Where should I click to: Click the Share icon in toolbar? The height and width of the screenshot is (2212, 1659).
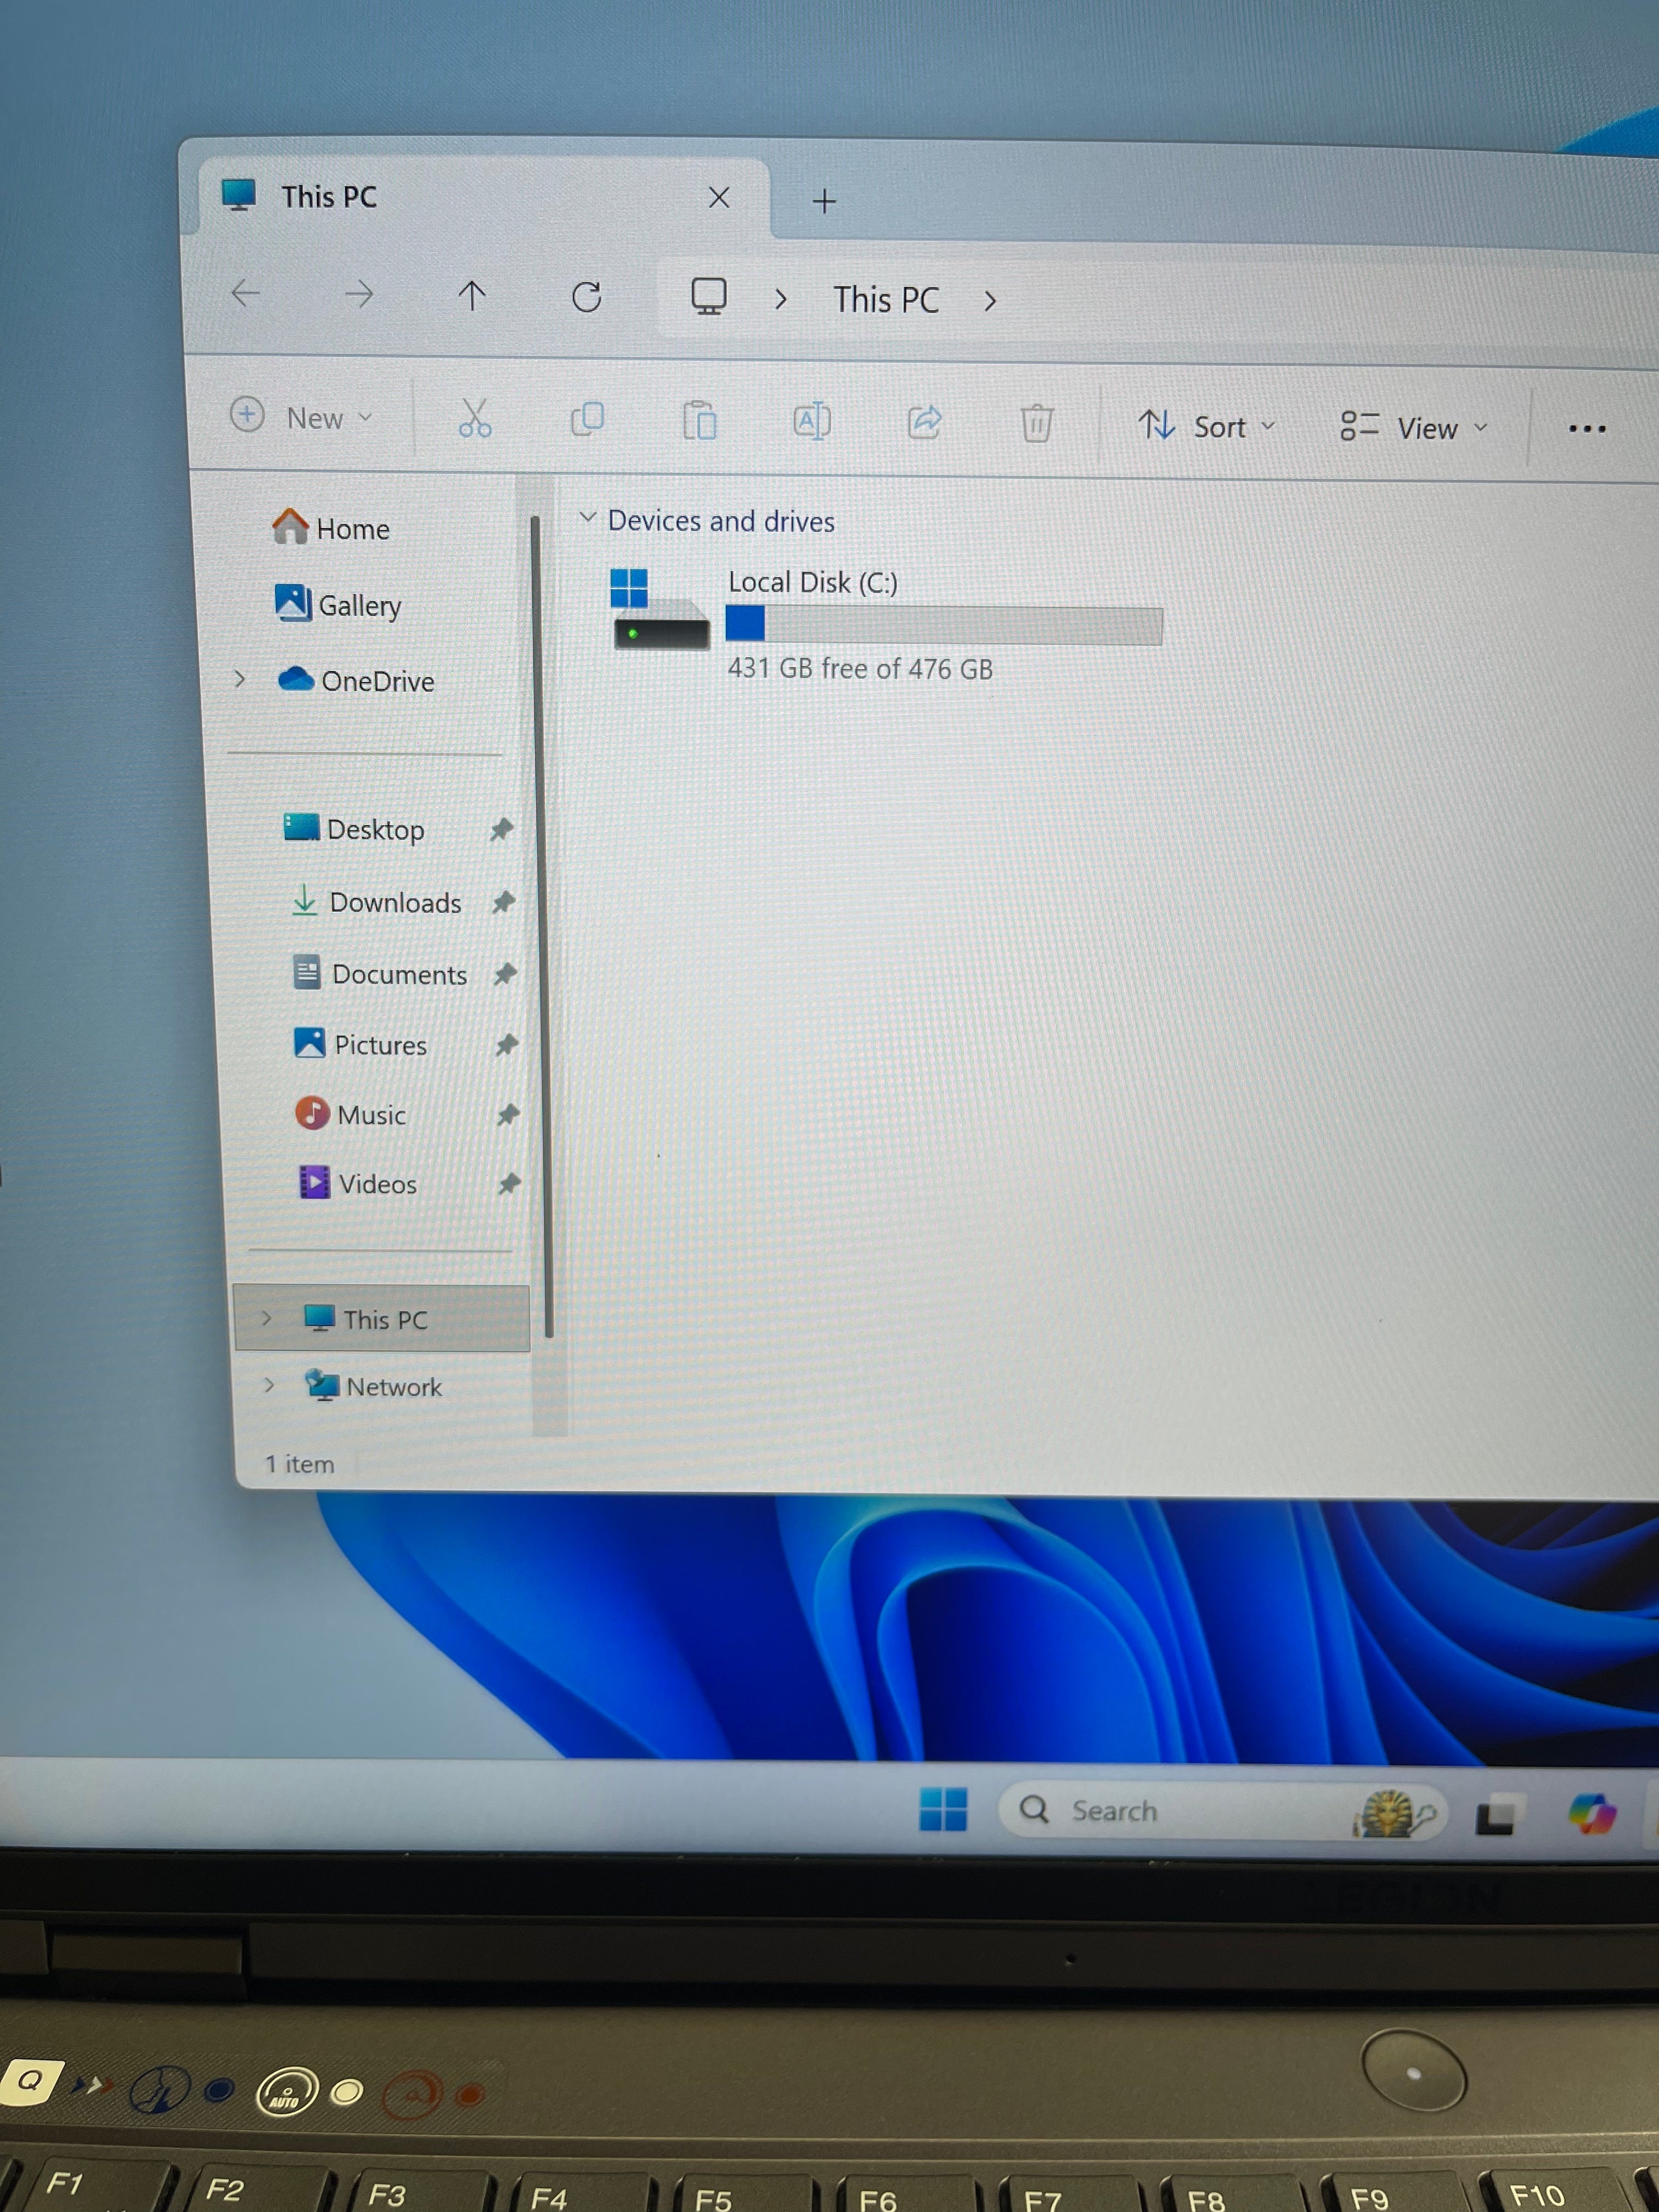pyautogui.click(x=924, y=422)
